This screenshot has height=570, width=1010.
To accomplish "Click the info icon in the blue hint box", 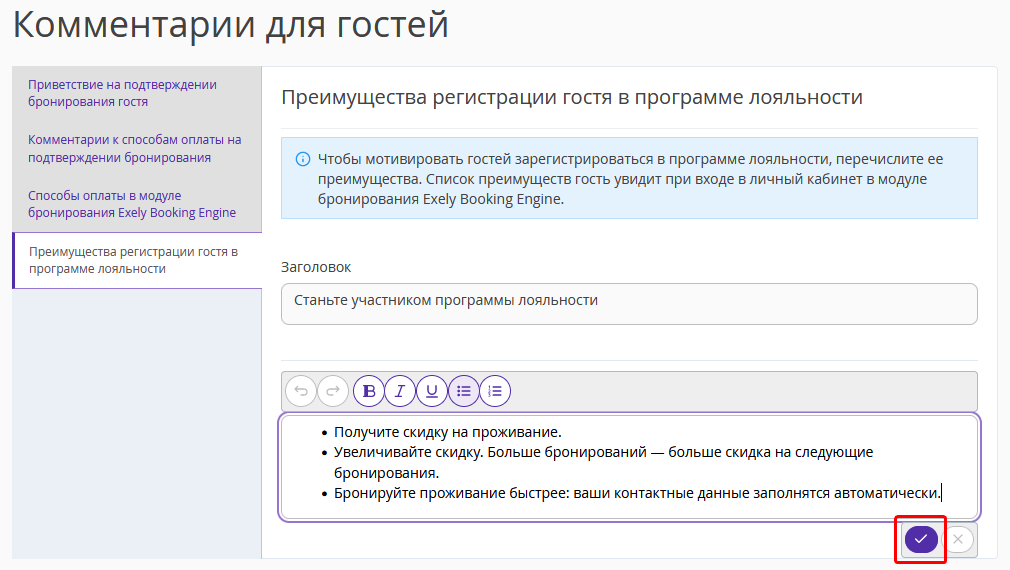I will pos(302,159).
